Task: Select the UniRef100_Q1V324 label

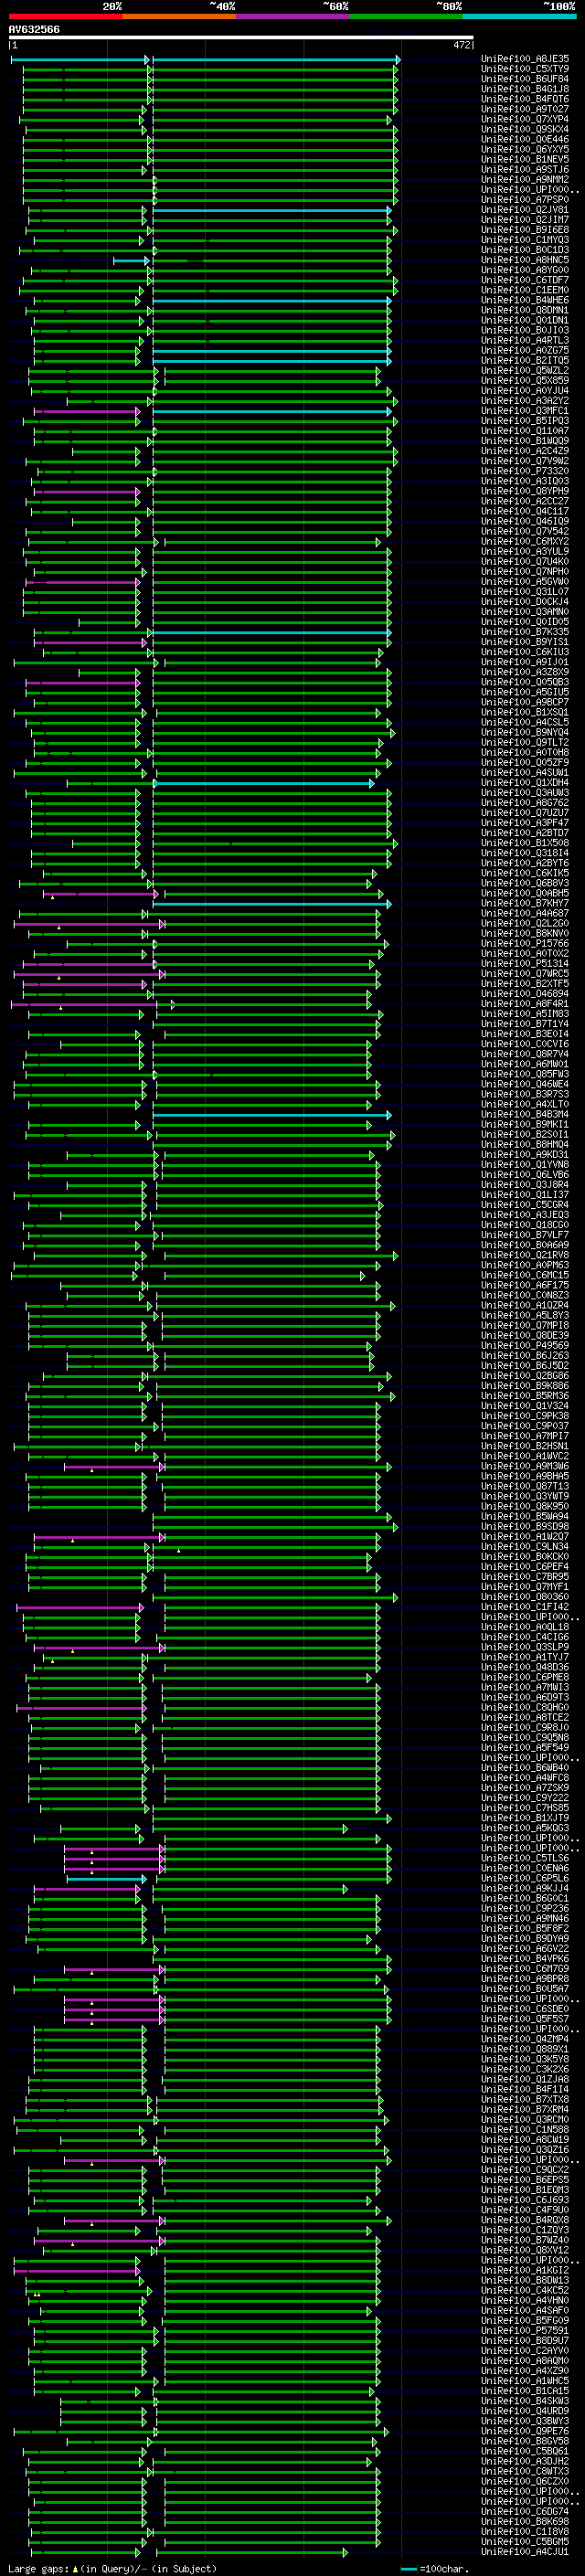Action: click(525, 1406)
